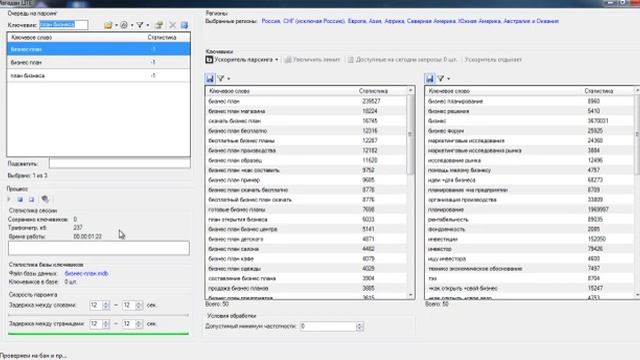Select the highlighted first row in the parsing queue
Image resolution: width=640 pixels, height=360 pixels.
point(98,49)
